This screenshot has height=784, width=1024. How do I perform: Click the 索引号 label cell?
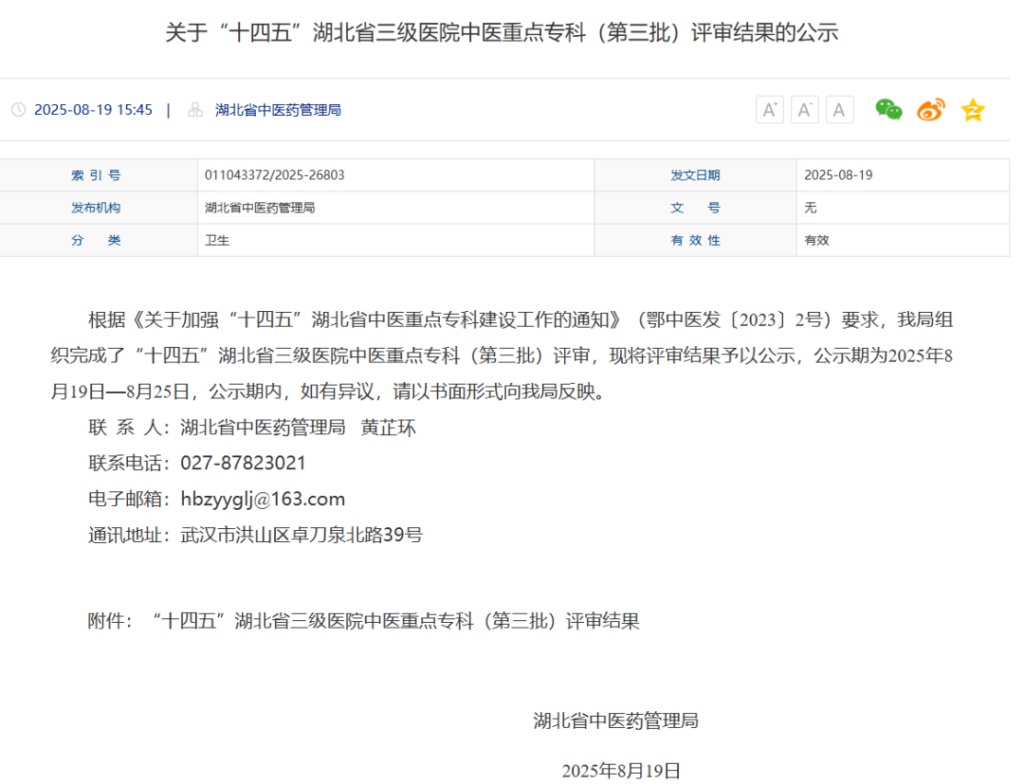pos(96,175)
